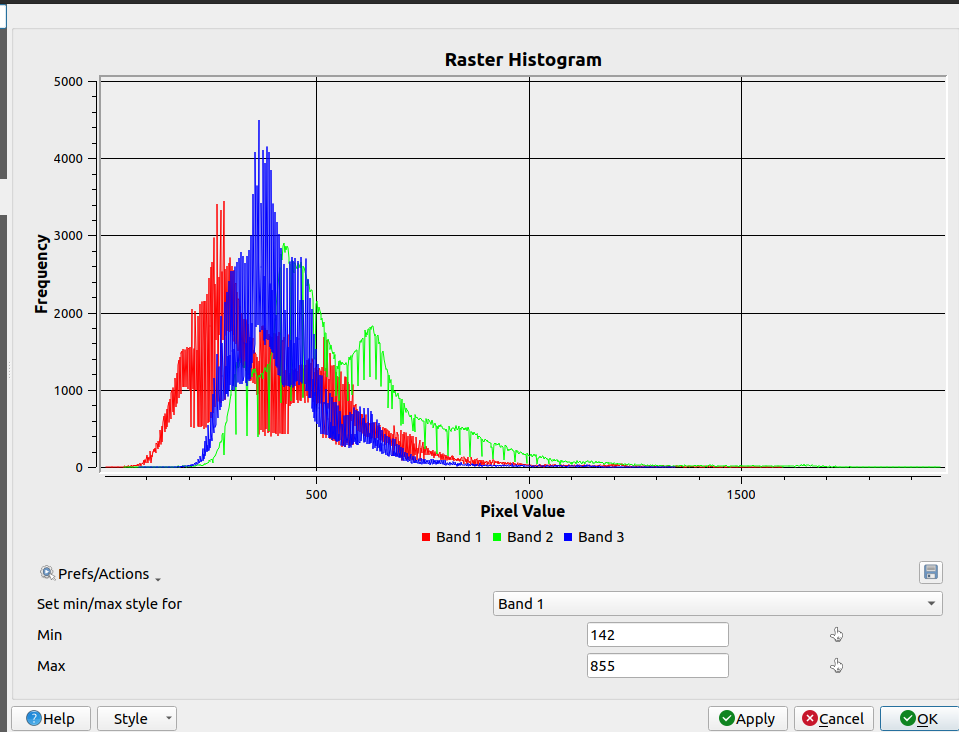This screenshot has width=959, height=732.
Task: Click the red X icon on Cancel
Action: click(808, 718)
